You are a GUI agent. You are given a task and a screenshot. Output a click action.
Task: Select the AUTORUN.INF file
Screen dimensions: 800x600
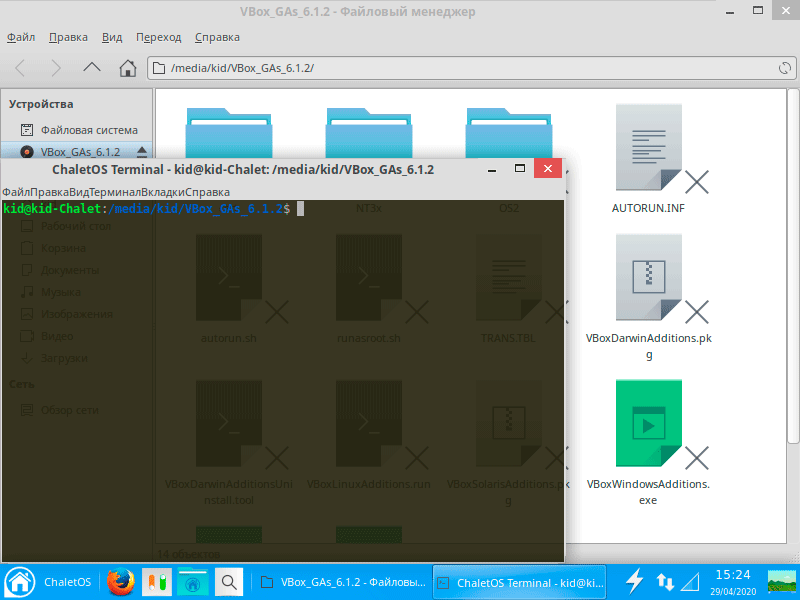point(648,159)
